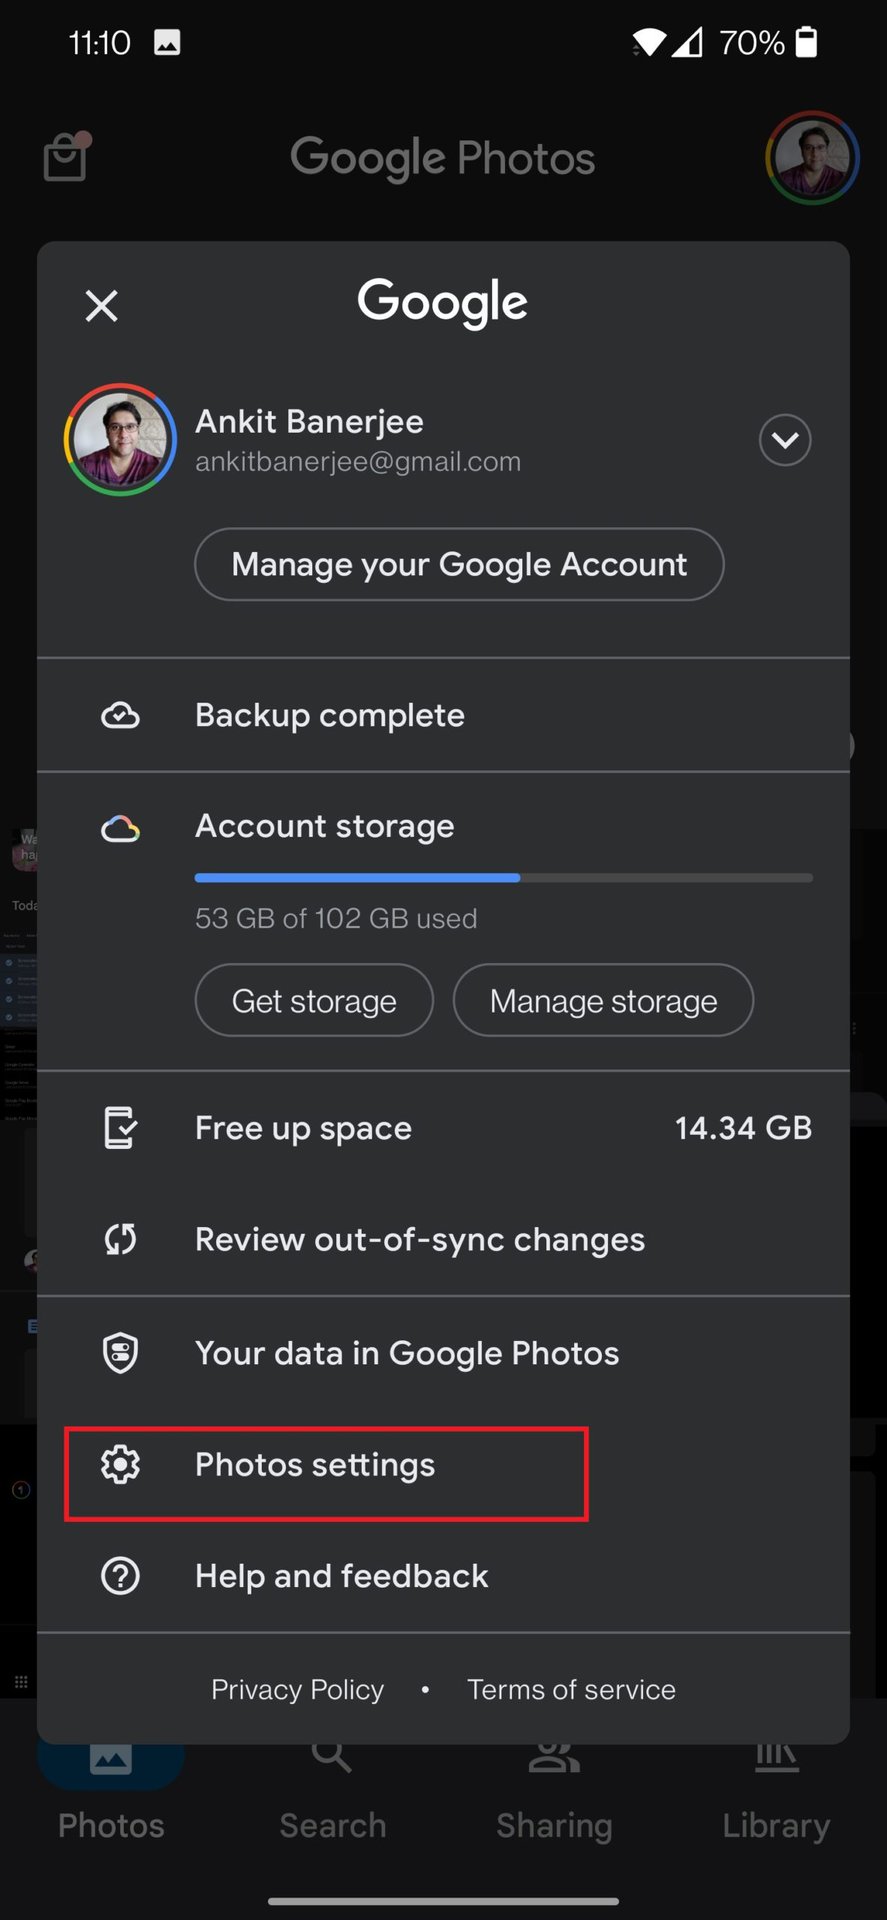Tap the out-of-sync changes sync icon

click(120, 1240)
